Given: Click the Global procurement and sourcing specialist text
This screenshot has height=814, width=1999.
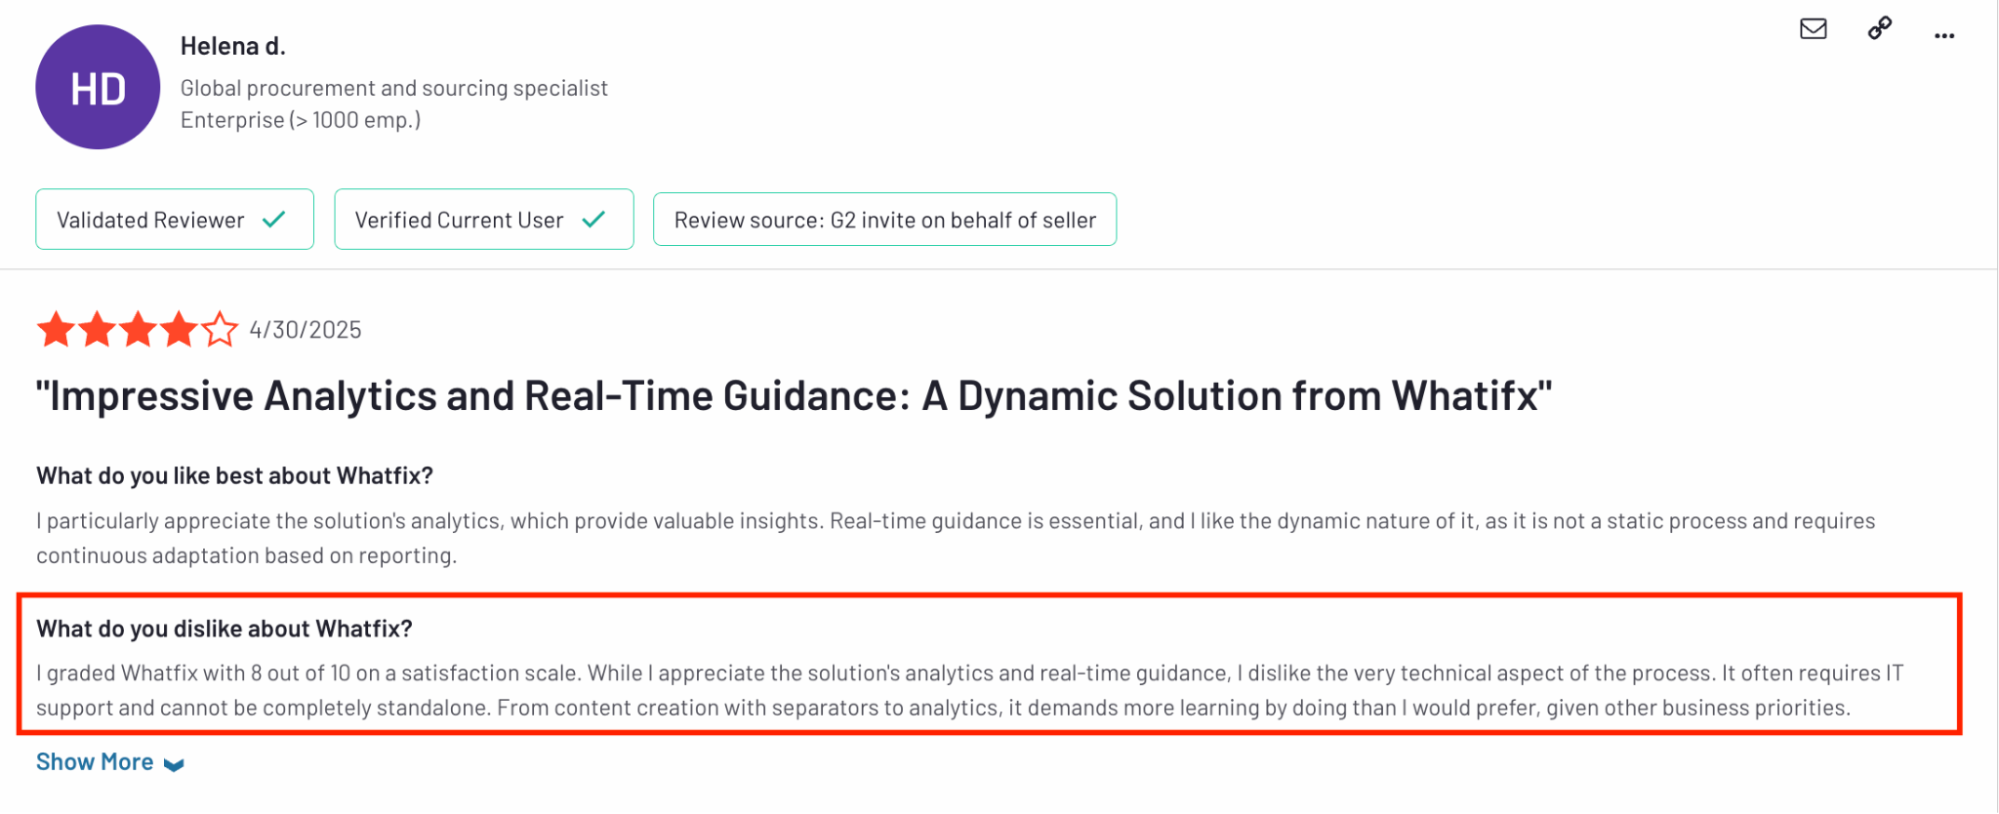Looking at the screenshot, I should (394, 89).
